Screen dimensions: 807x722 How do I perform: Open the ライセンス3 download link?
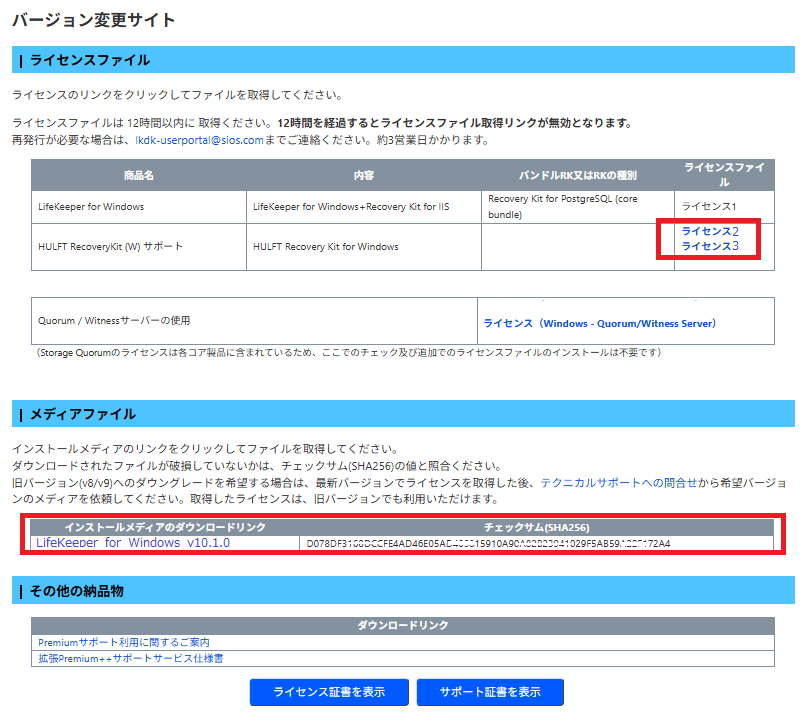coord(710,246)
